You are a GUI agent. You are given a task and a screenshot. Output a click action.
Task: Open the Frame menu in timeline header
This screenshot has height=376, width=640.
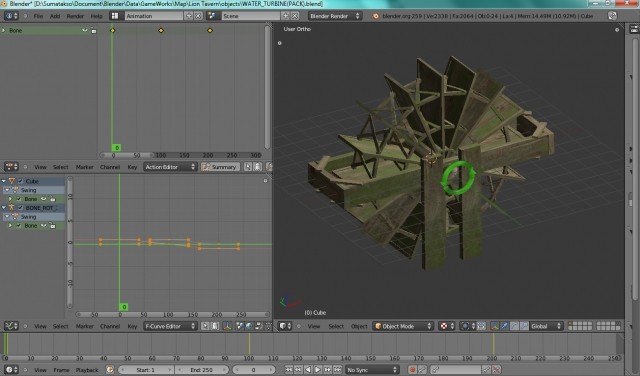61,370
